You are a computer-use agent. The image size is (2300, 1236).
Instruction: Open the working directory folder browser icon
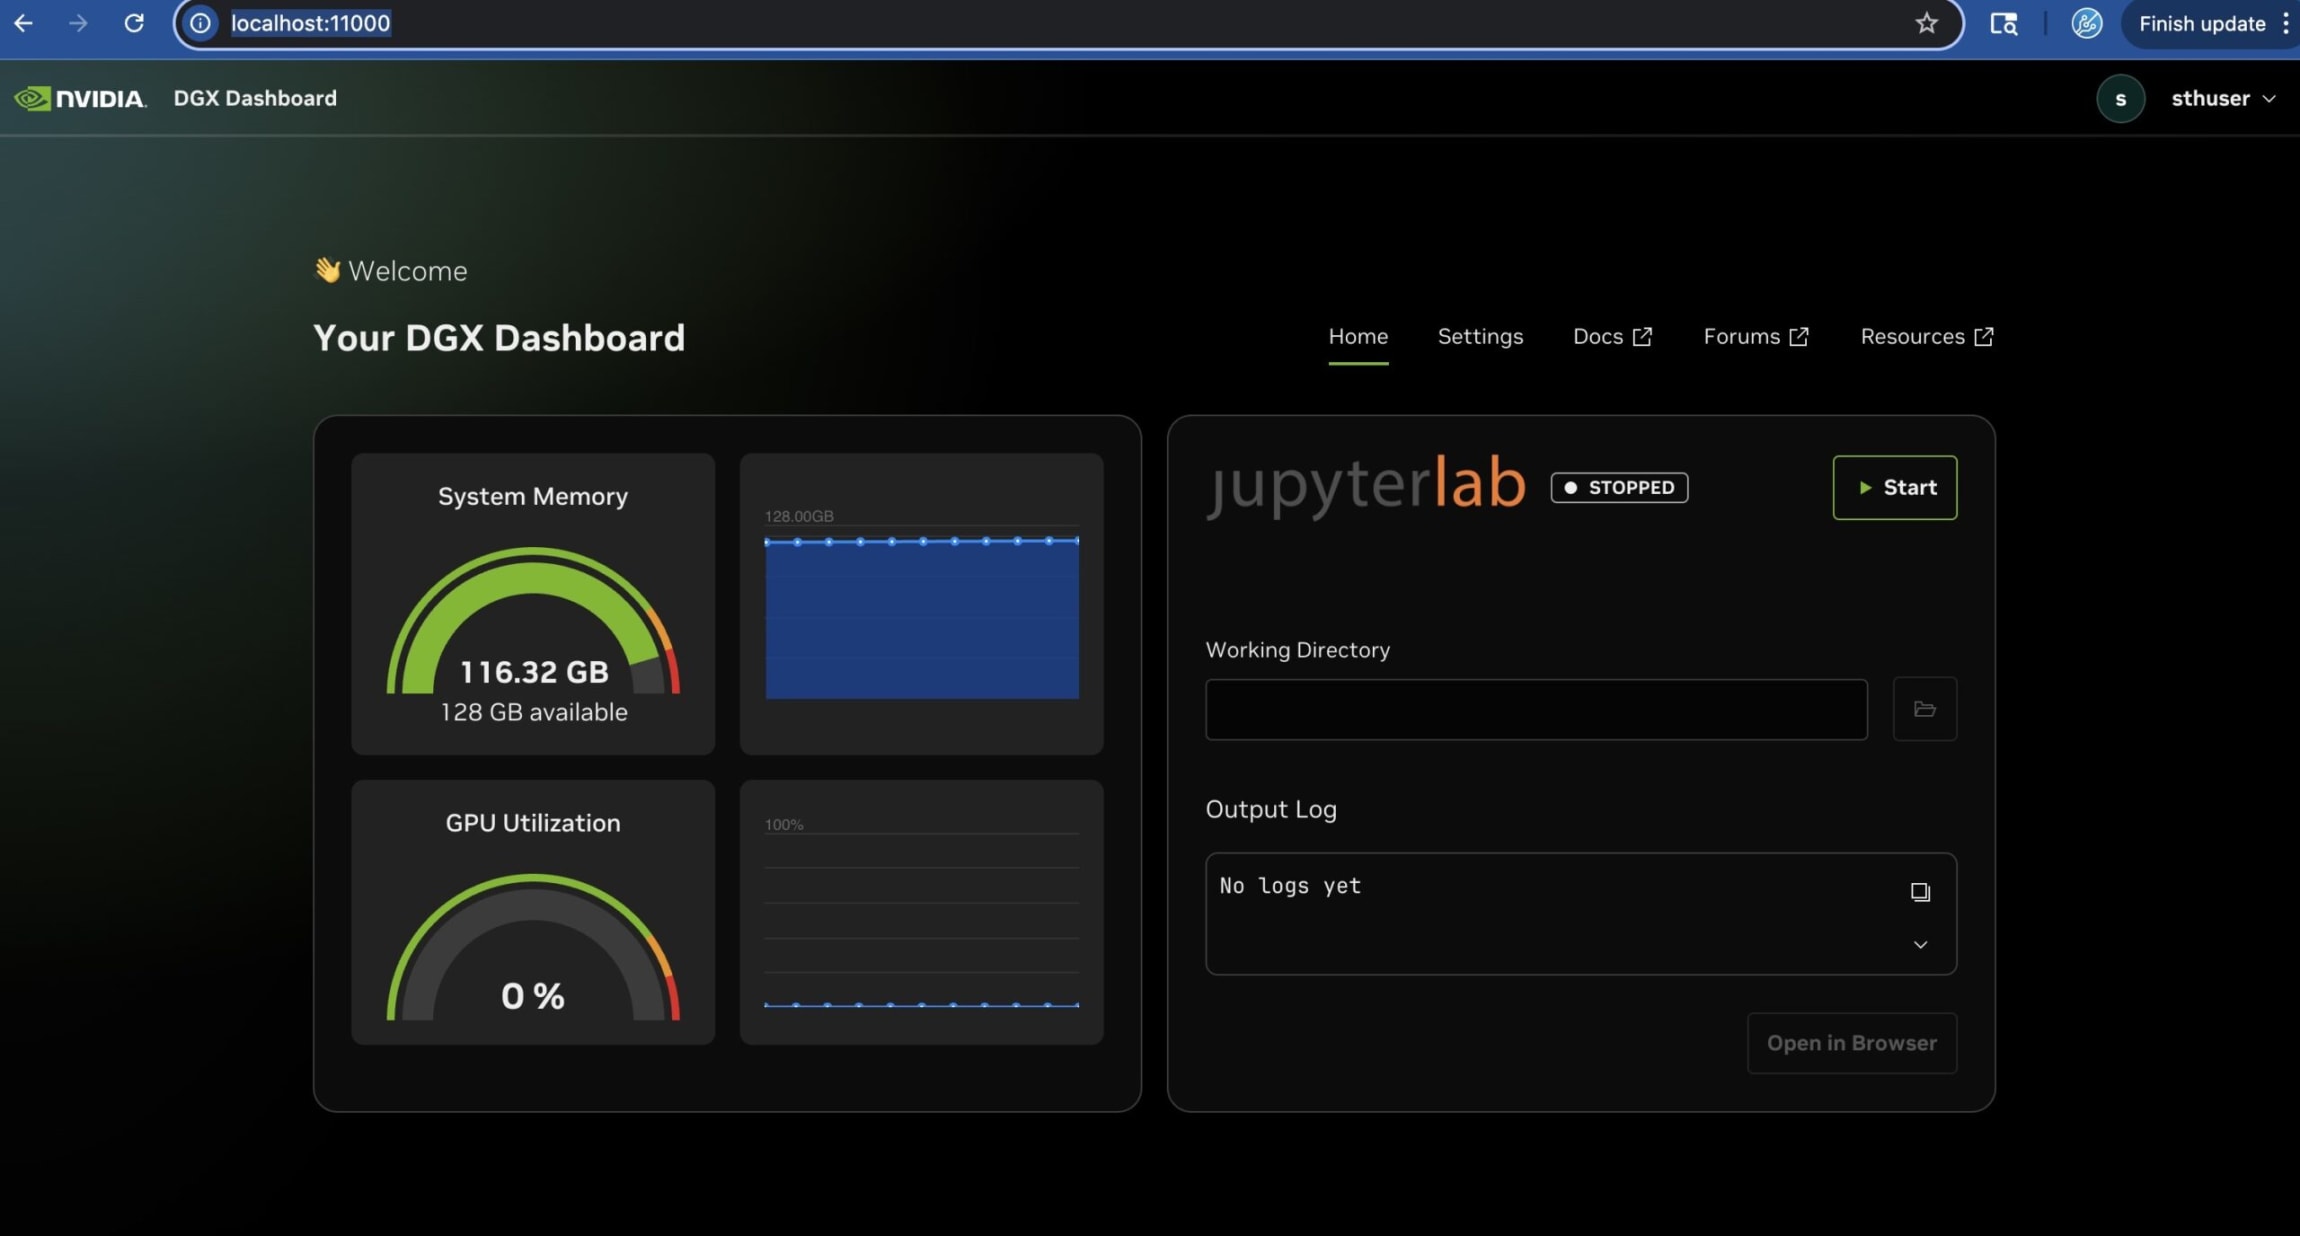click(1923, 708)
